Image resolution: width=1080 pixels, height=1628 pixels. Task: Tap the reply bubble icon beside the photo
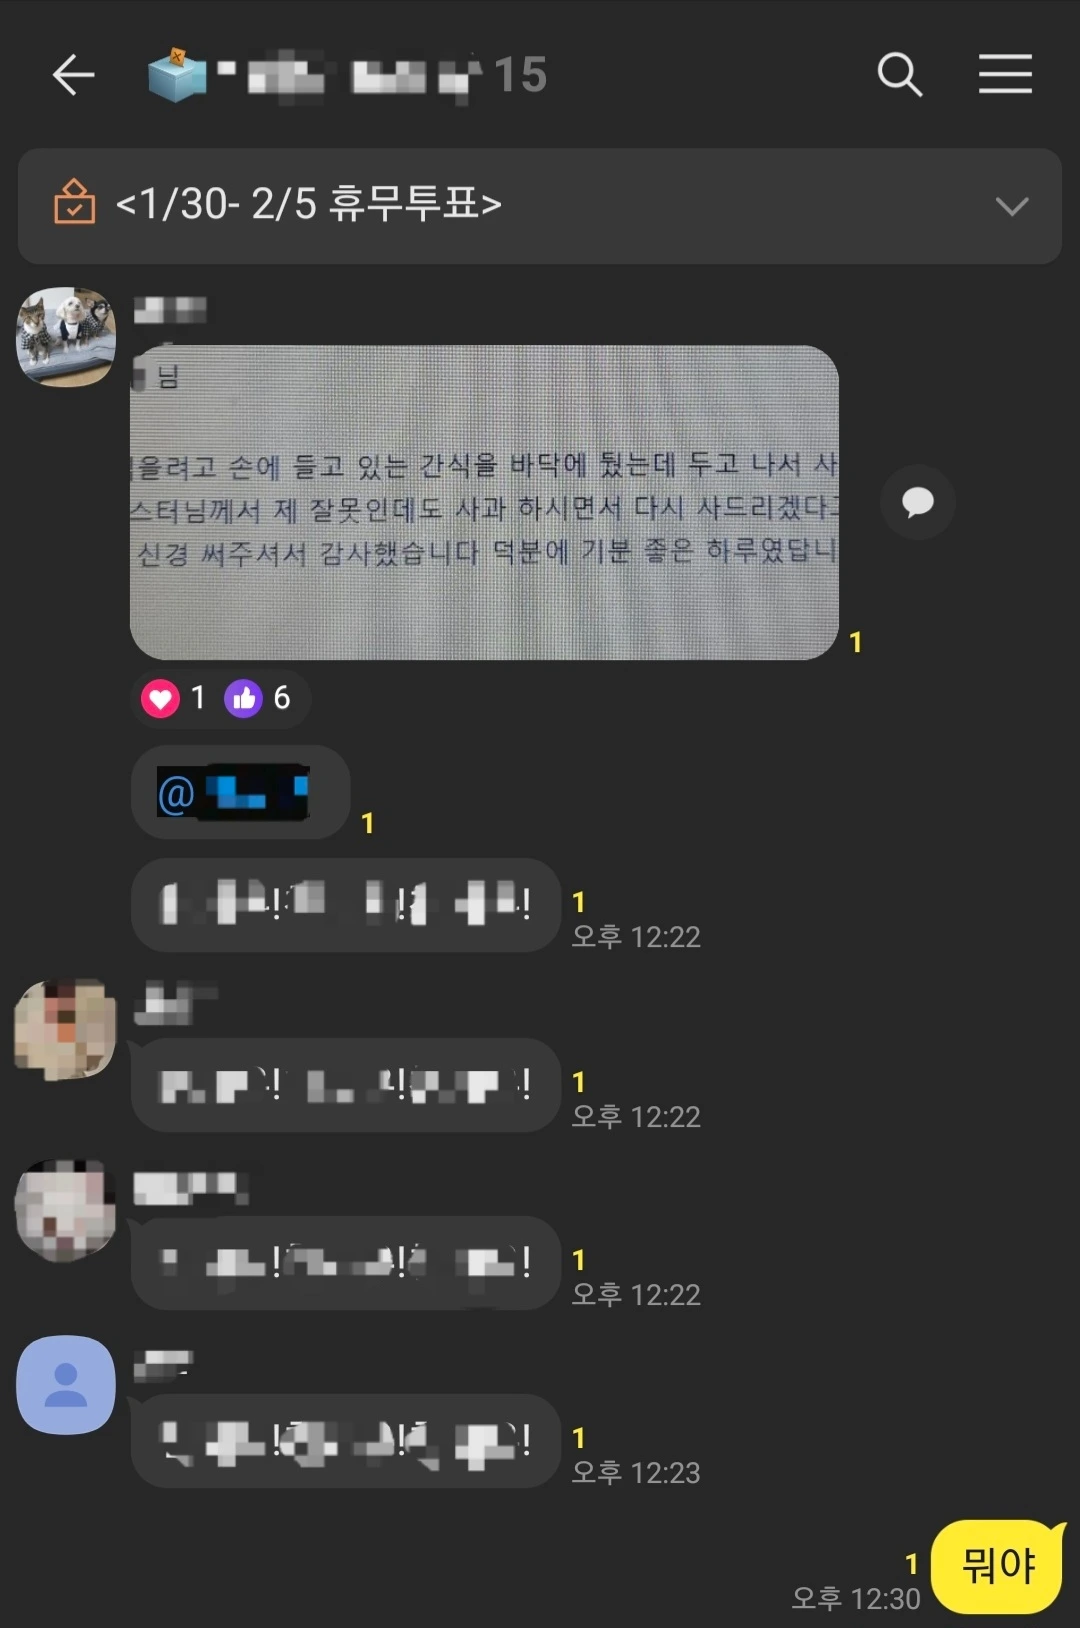[917, 502]
